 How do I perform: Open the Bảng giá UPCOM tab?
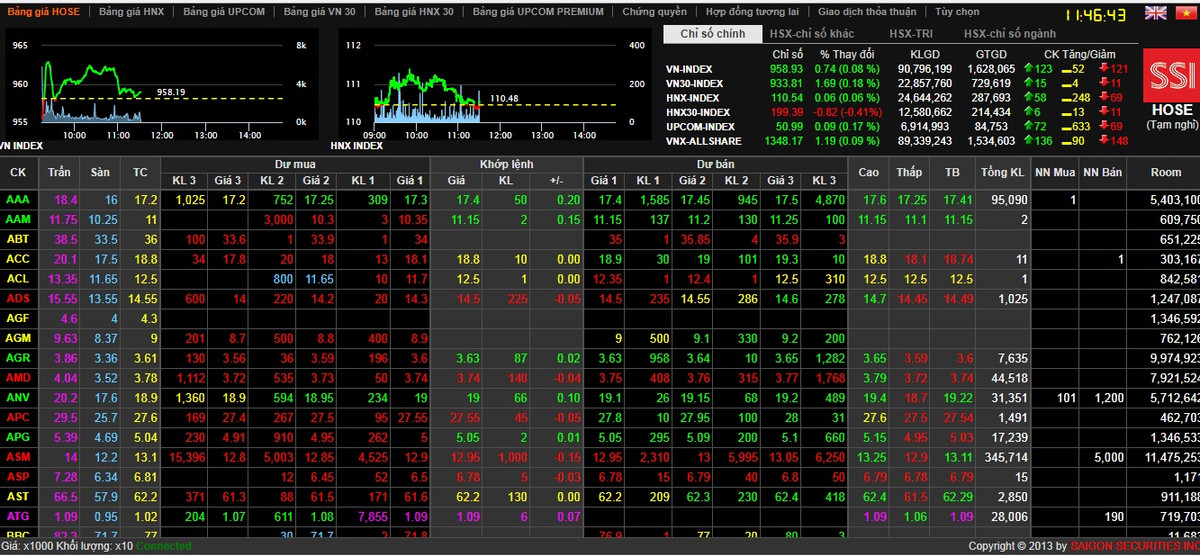226,12
